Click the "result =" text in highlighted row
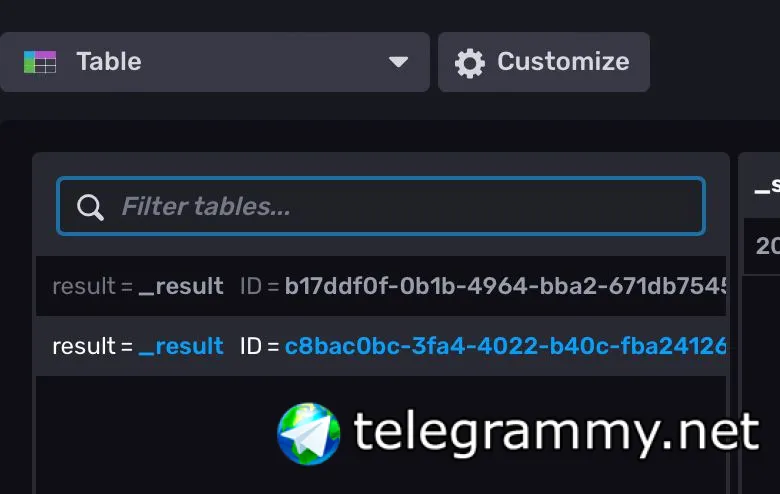Image resolution: width=780 pixels, height=494 pixels. (x=92, y=347)
